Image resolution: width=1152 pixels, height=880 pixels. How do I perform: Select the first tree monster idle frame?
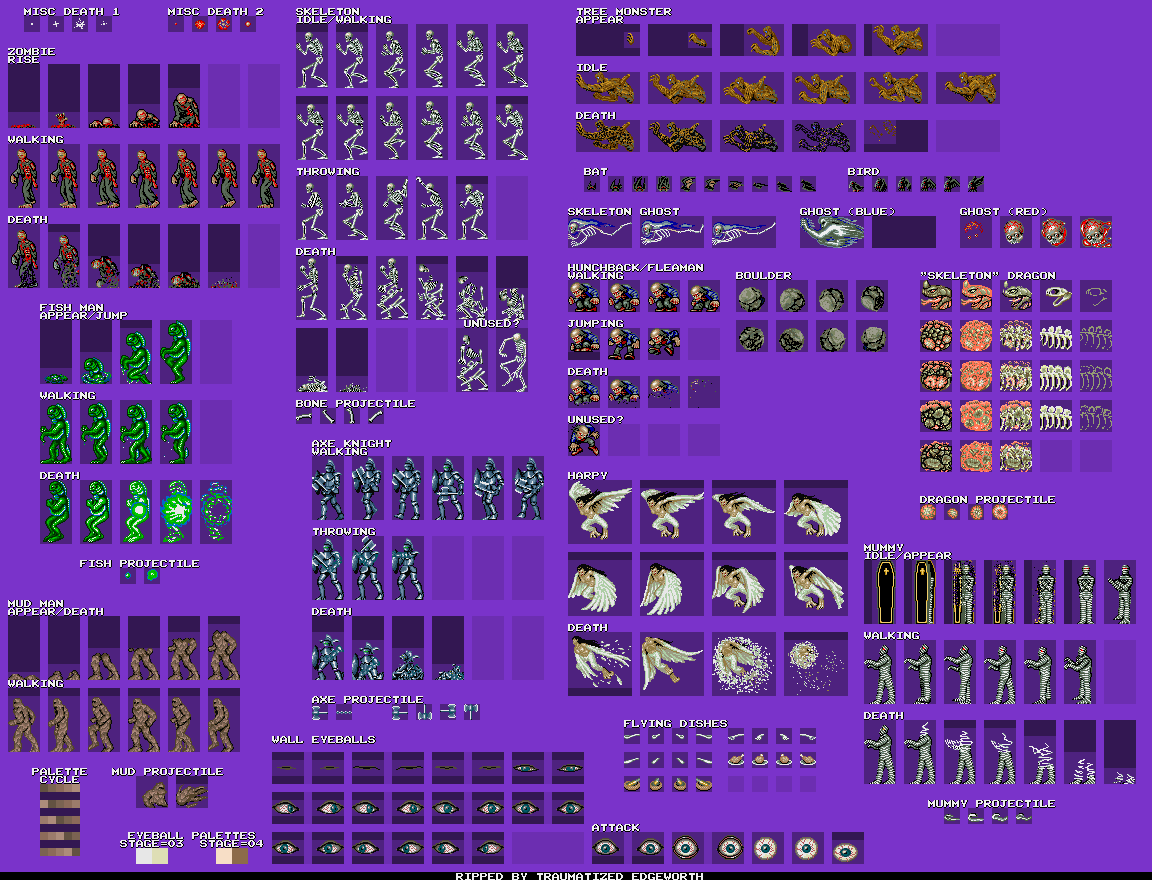[608, 88]
